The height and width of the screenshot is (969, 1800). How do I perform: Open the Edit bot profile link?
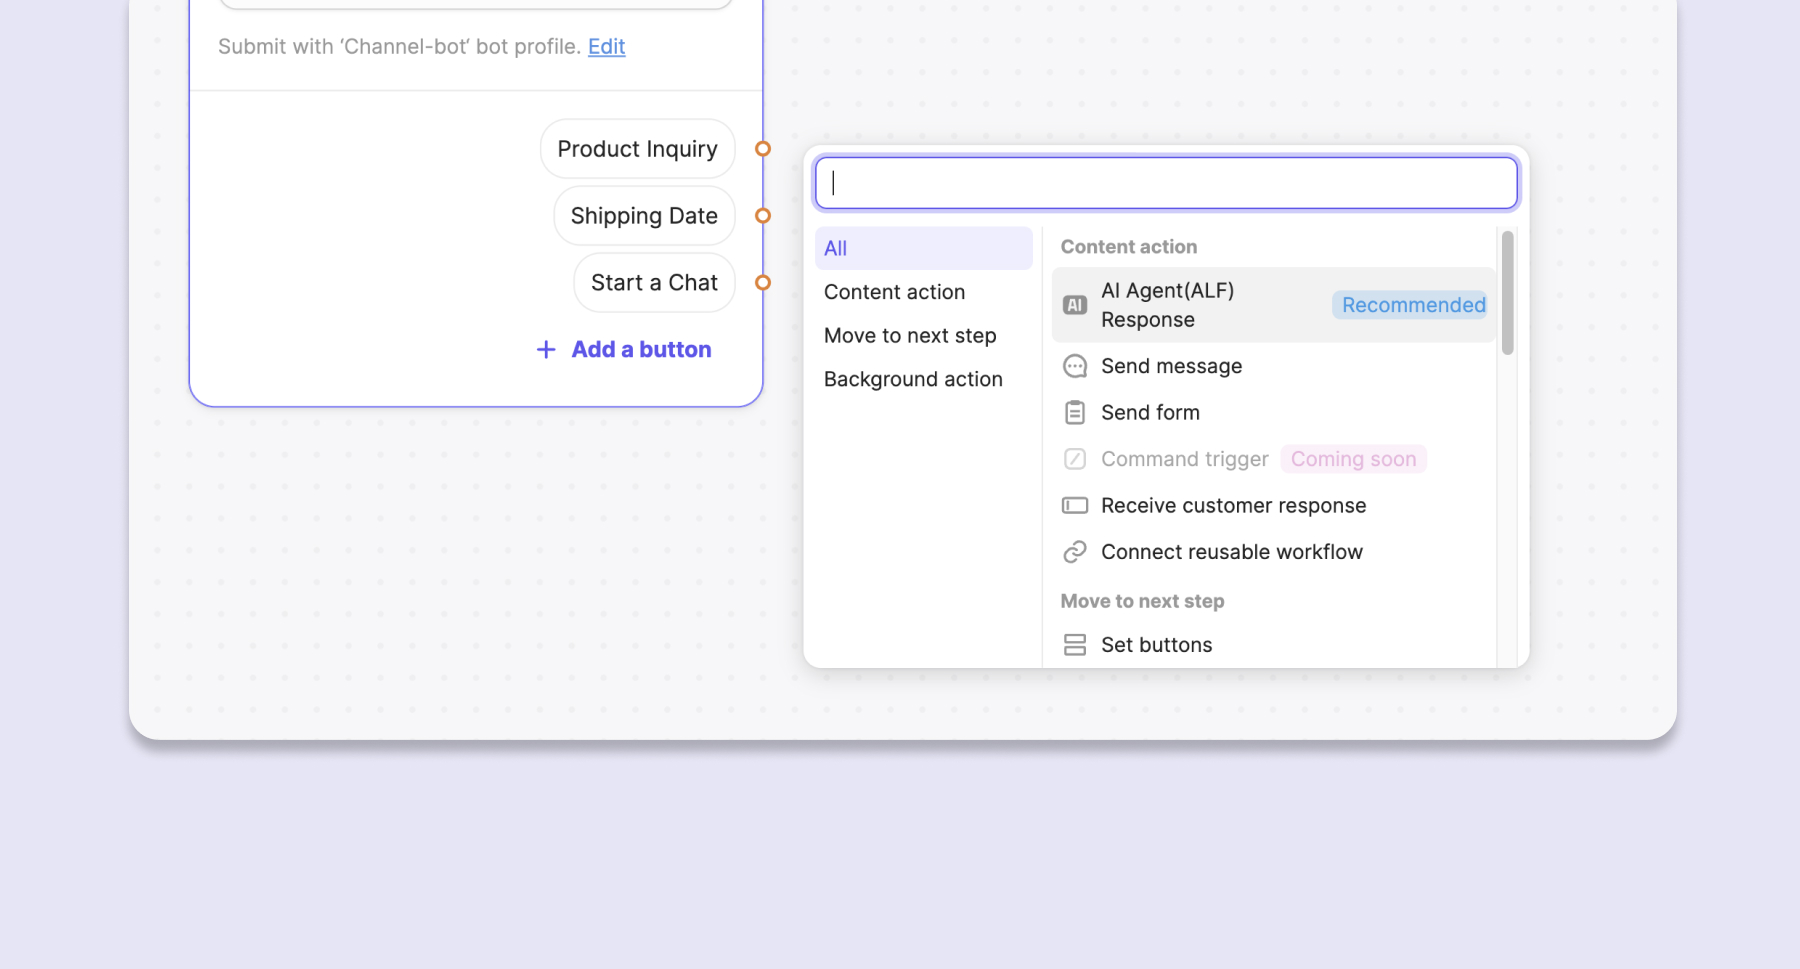point(606,47)
